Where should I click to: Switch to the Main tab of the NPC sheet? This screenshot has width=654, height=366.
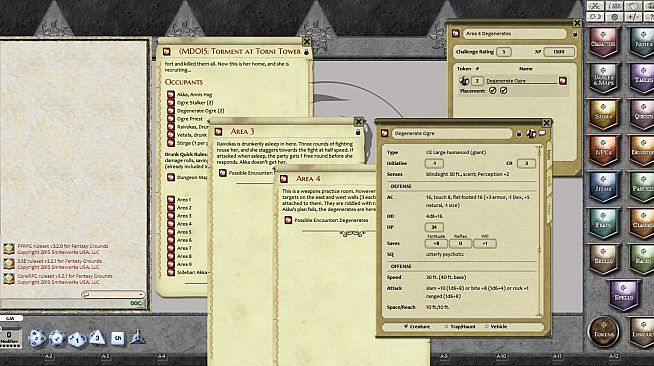click(x=549, y=154)
